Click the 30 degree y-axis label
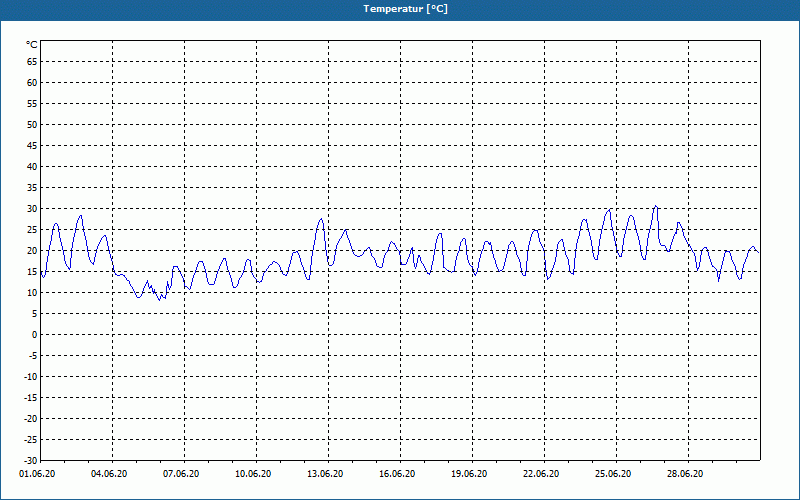 (32, 209)
